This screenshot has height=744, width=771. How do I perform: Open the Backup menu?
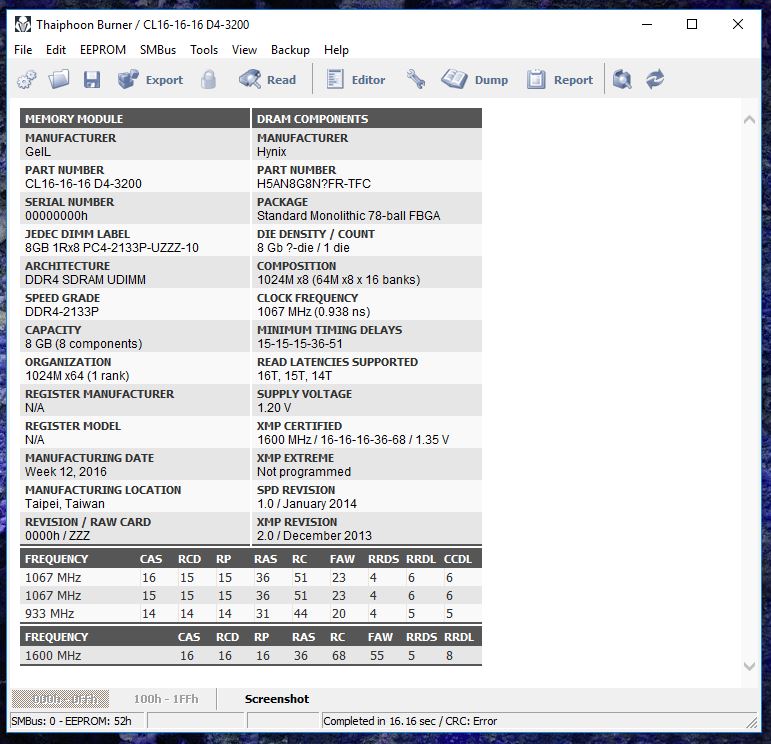pos(290,50)
